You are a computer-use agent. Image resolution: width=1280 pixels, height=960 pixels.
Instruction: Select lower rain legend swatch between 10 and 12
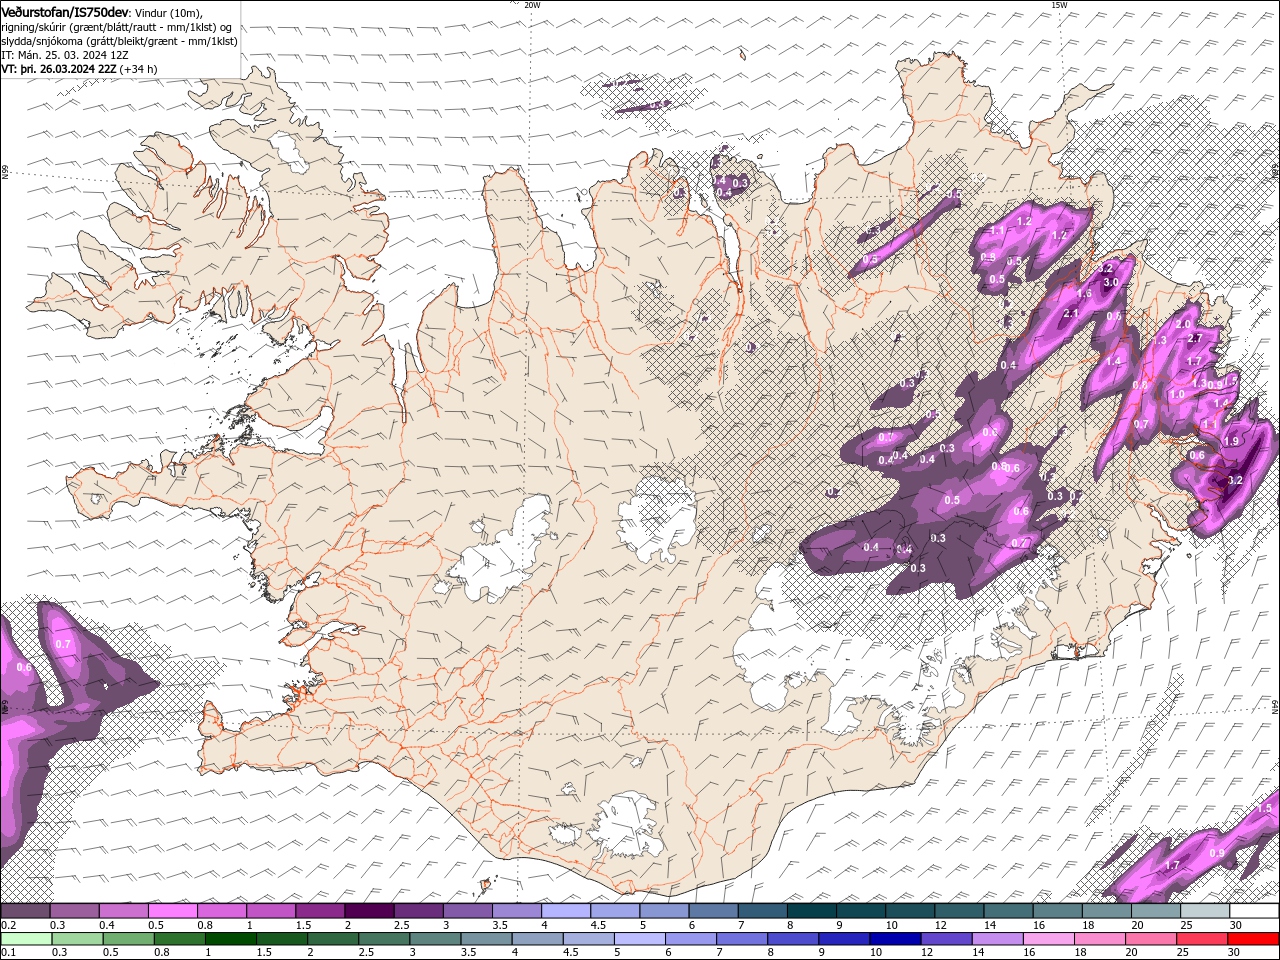click(895, 939)
